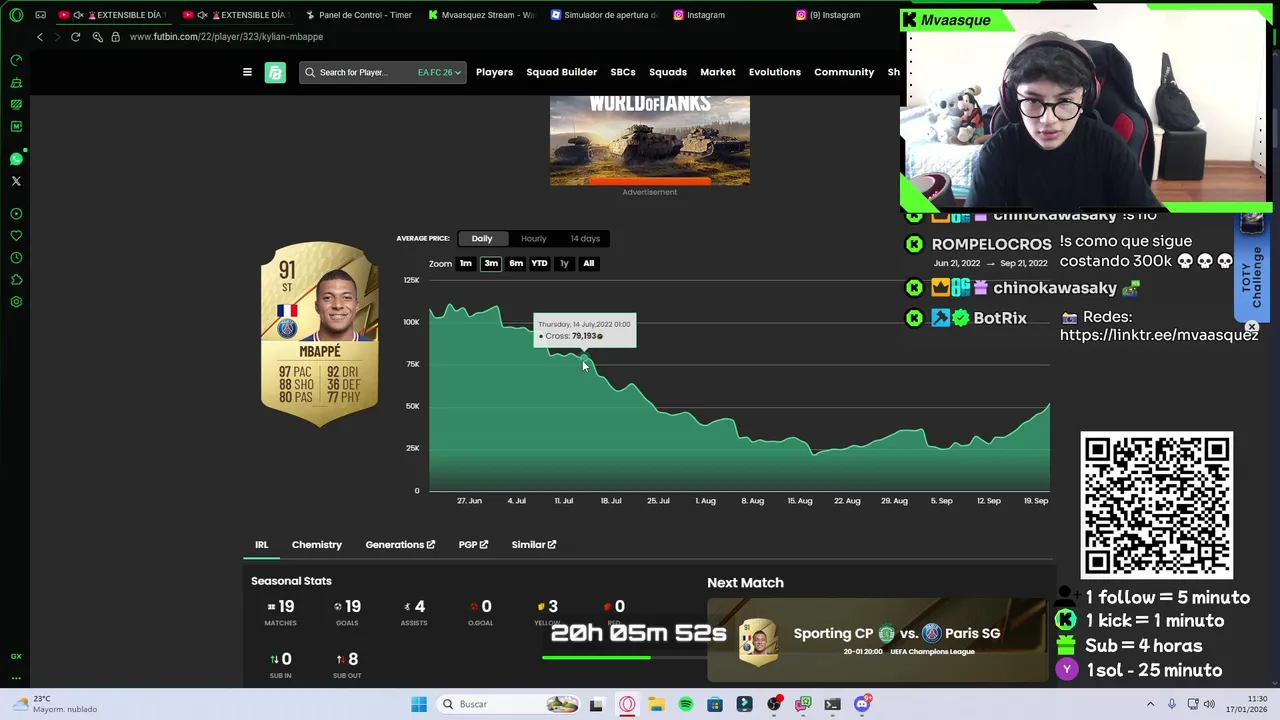Open Windows Start menu
Image resolution: width=1280 pixels, height=720 pixels.
point(419,704)
